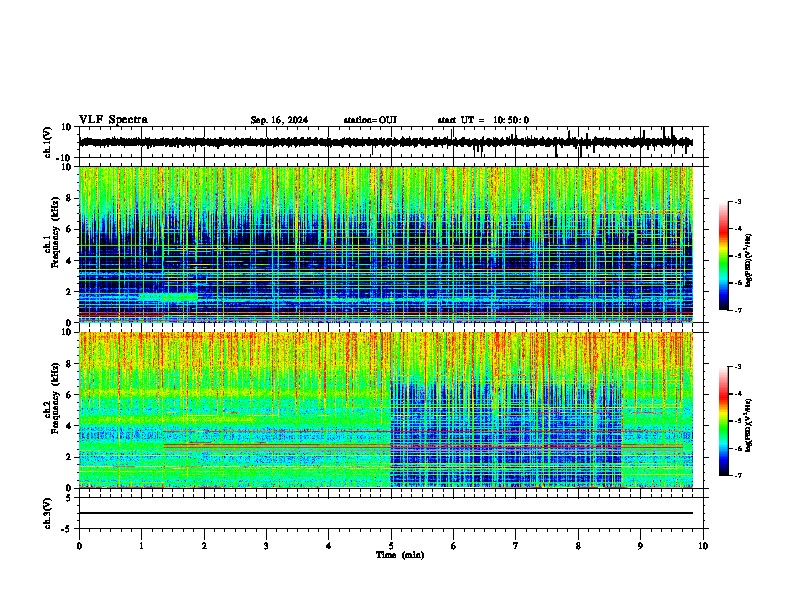Click the date "Sep. 16, 2024"

279,120
